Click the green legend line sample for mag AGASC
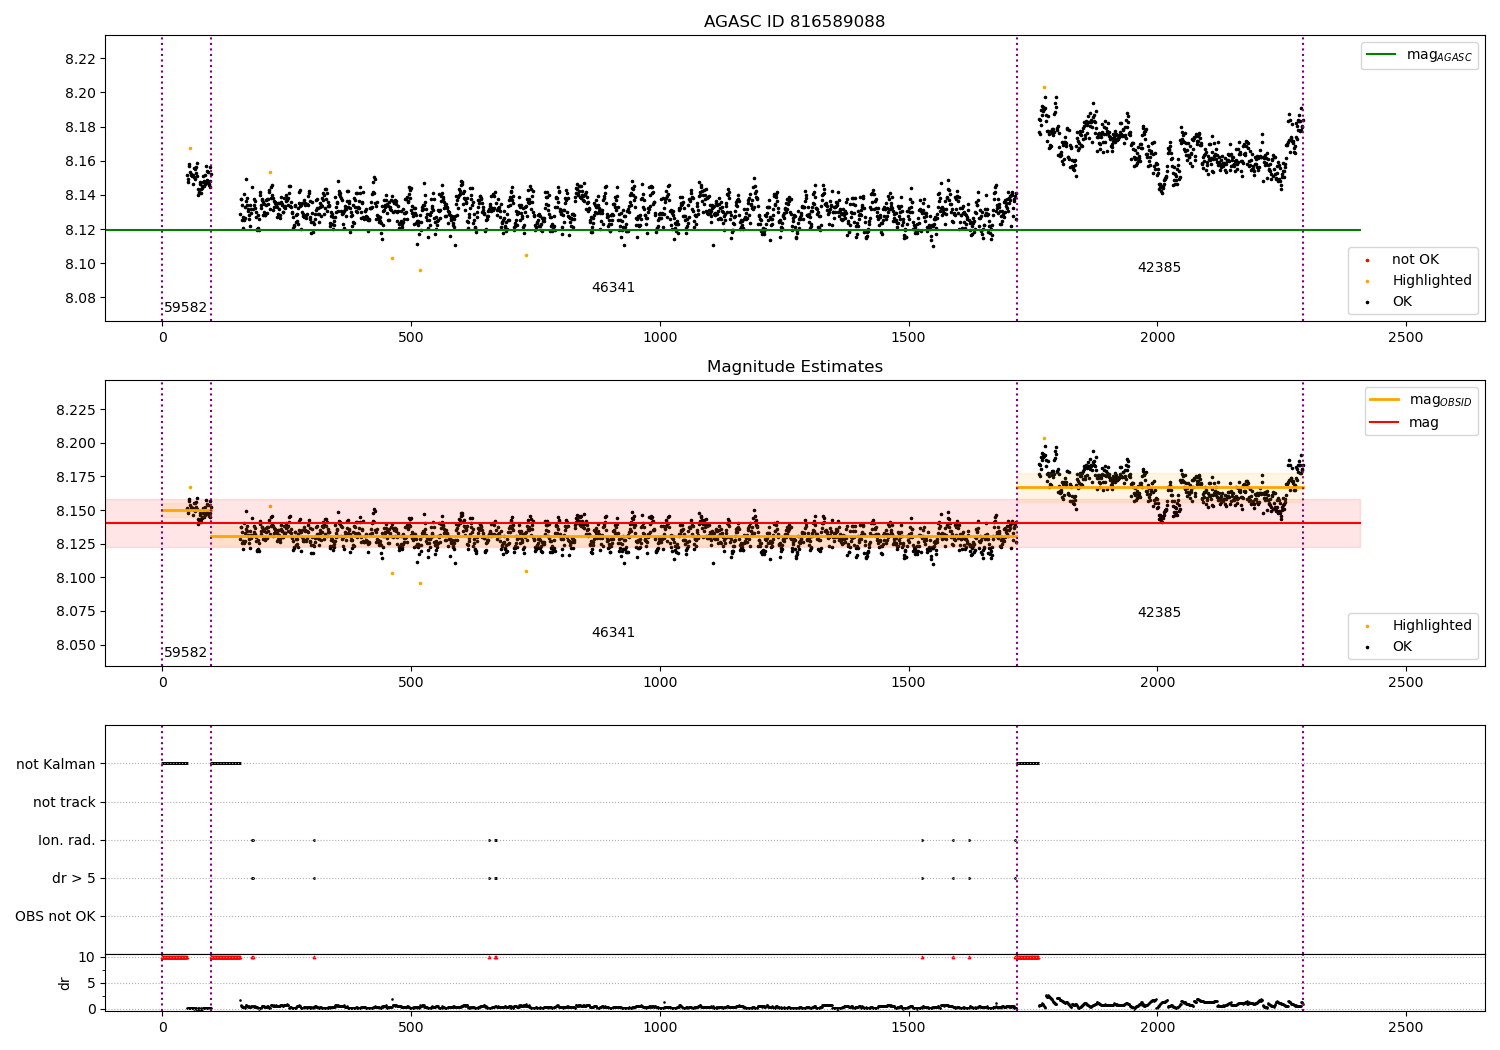 point(1381,55)
